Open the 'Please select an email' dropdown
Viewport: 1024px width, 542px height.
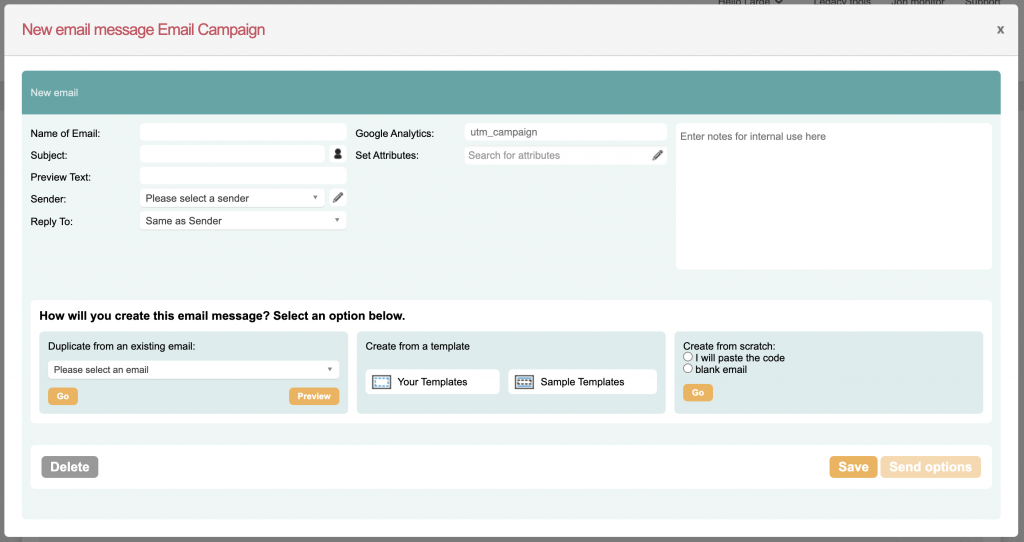193,370
